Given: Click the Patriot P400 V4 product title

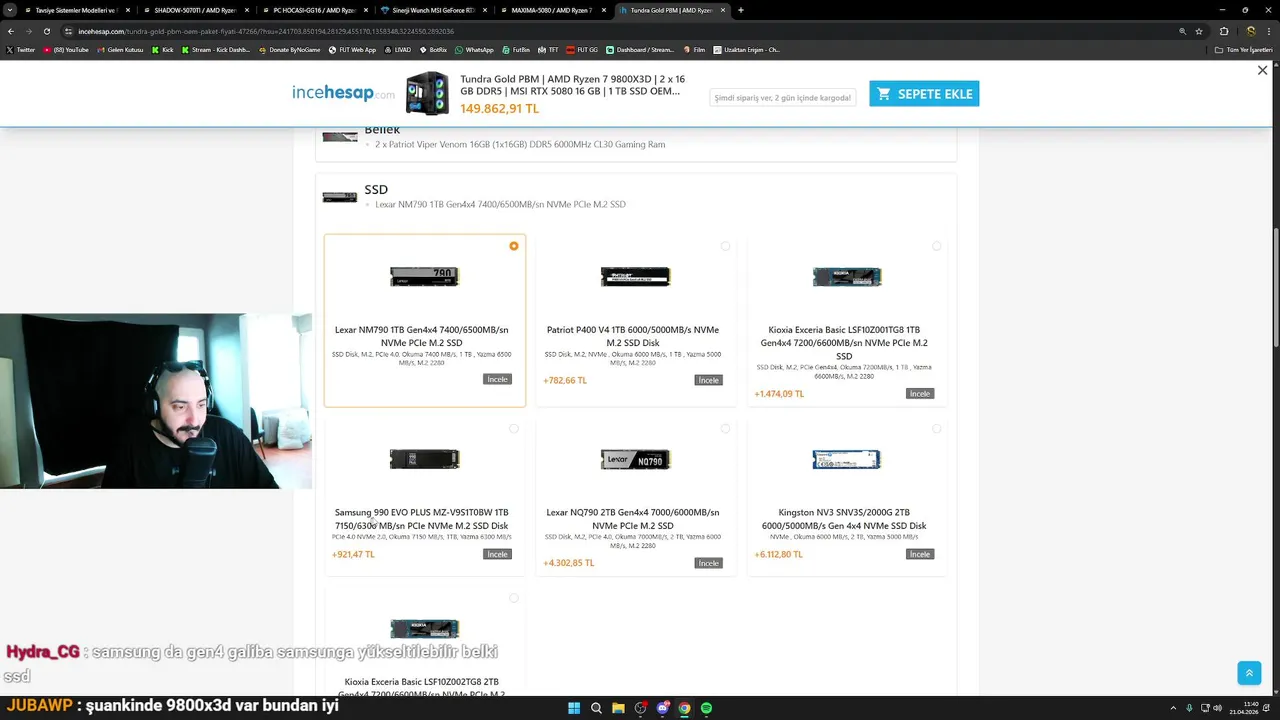Looking at the screenshot, I should click(633, 336).
